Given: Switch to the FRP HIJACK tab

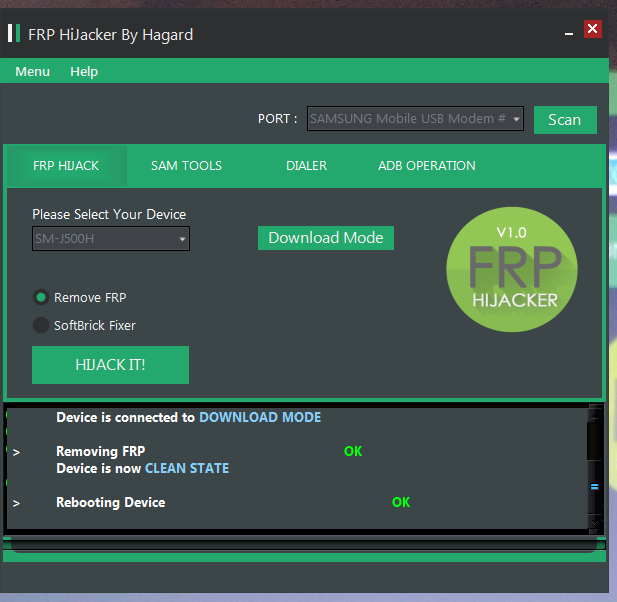Looking at the screenshot, I should (66, 166).
